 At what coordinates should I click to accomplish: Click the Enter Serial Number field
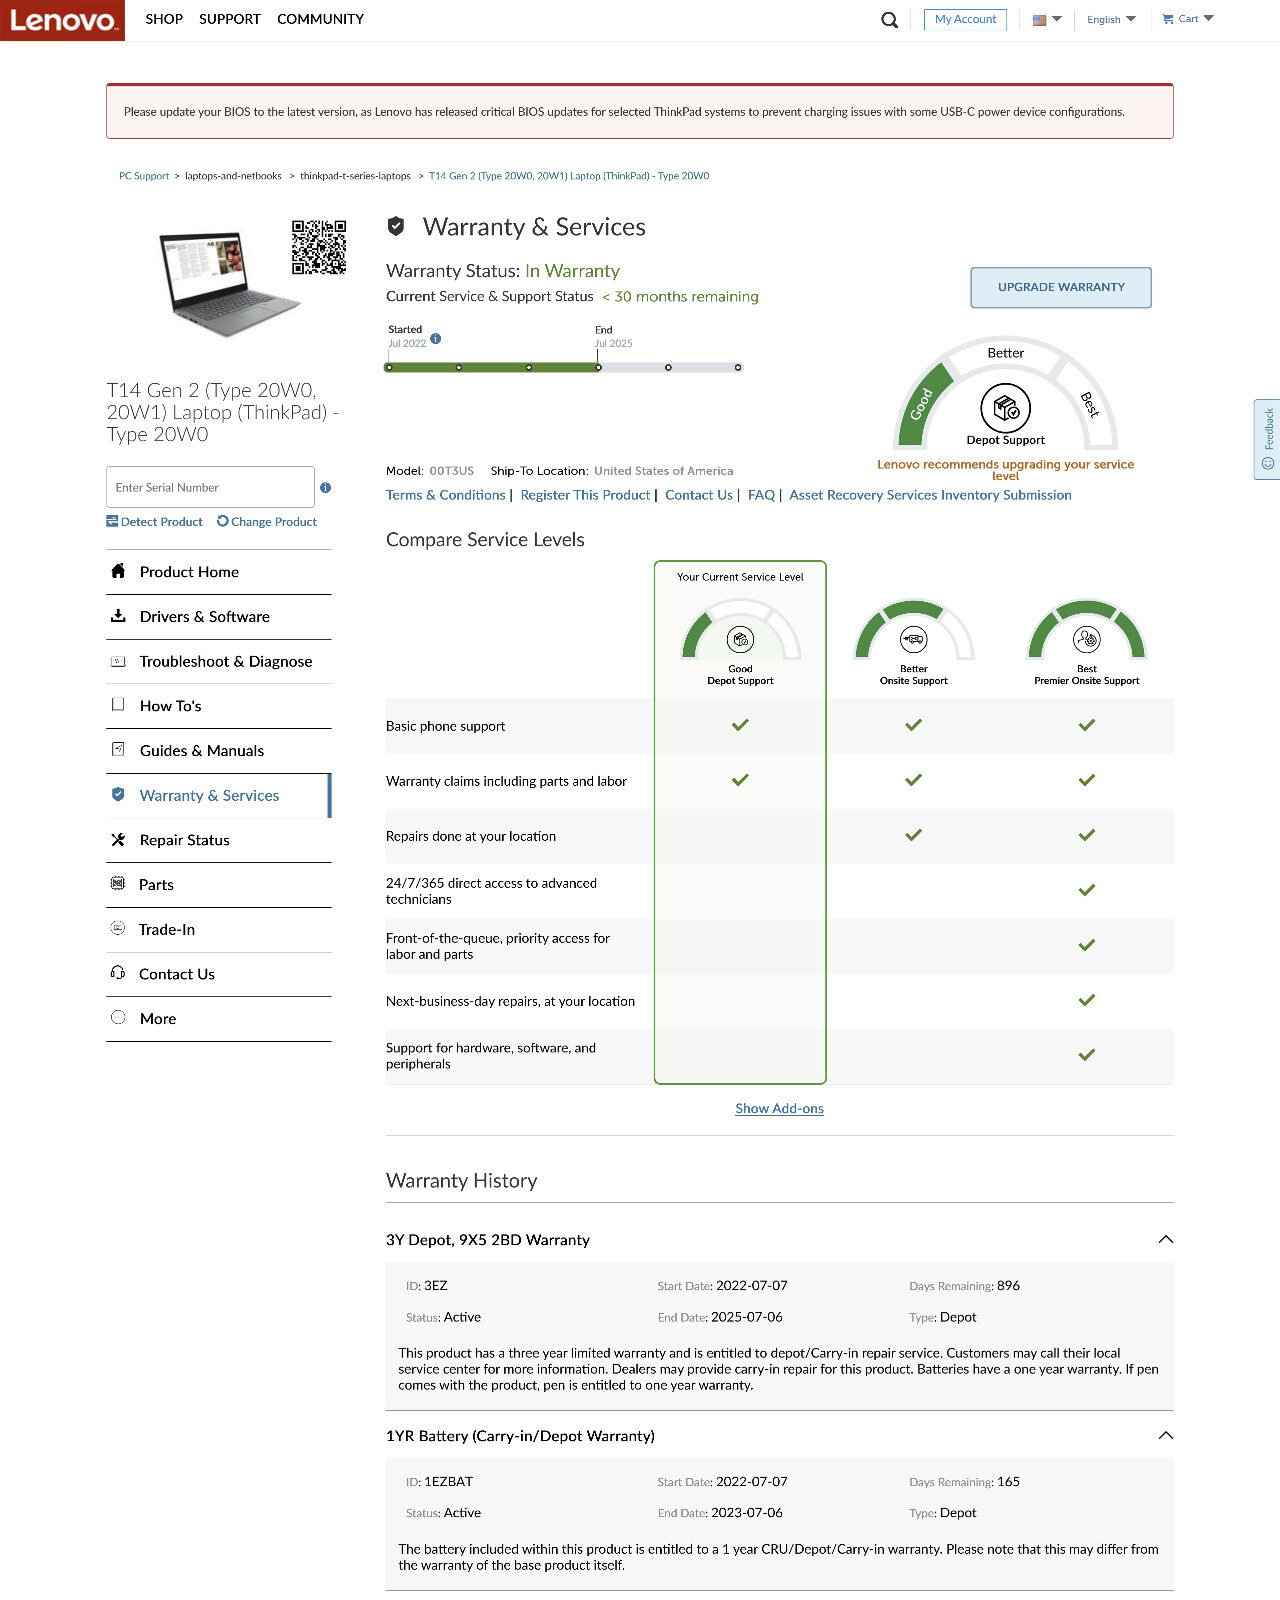(x=210, y=487)
